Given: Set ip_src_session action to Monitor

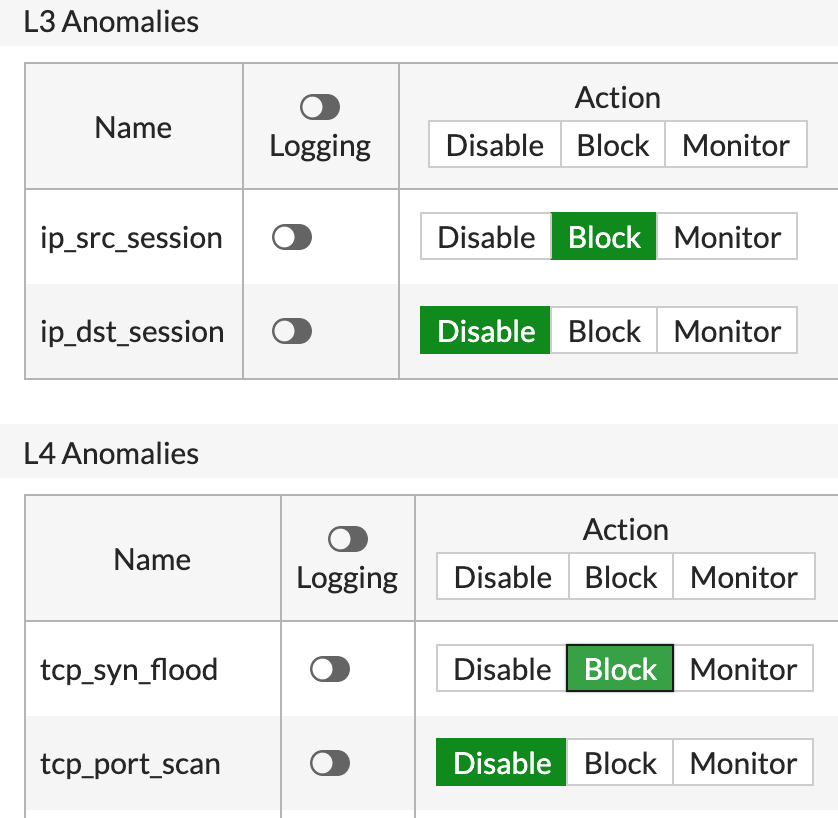Looking at the screenshot, I should point(727,238).
